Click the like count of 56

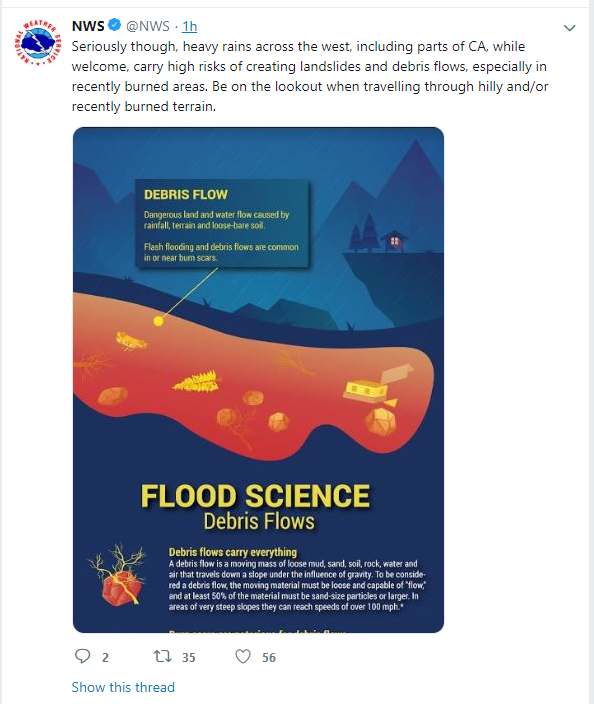point(269,657)
